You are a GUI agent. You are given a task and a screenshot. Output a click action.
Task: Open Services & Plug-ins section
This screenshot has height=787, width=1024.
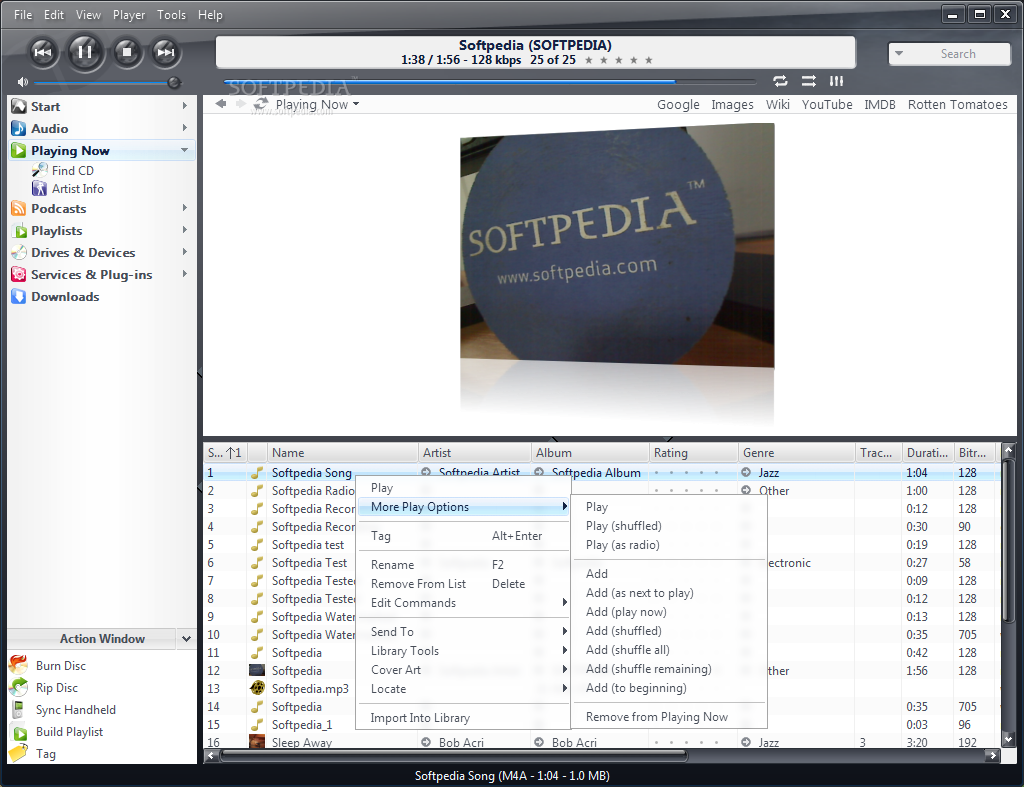click(91, 275)
